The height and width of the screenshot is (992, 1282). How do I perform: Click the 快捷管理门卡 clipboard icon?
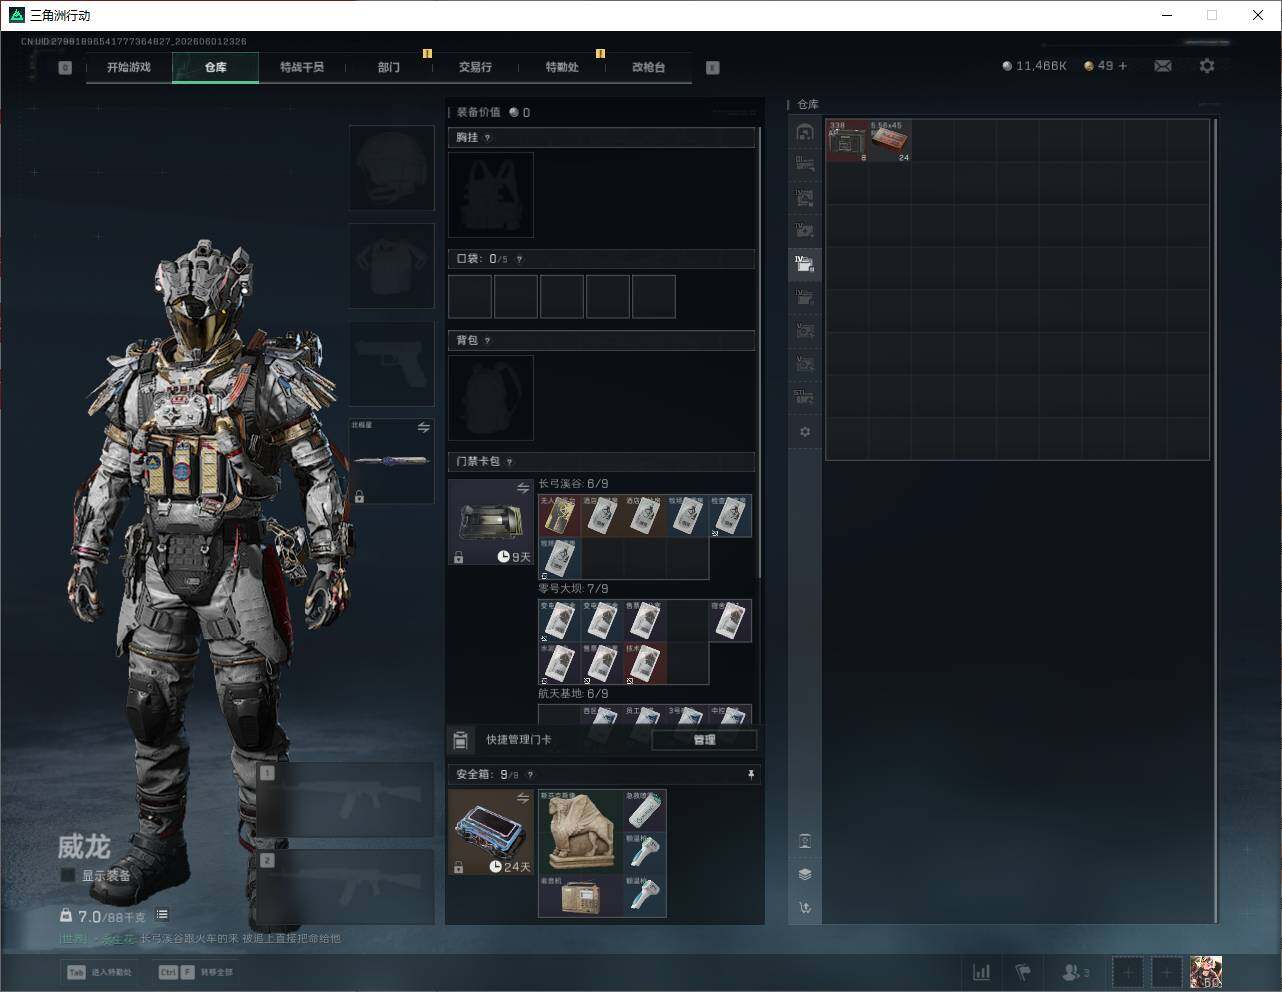click(460, 740)
